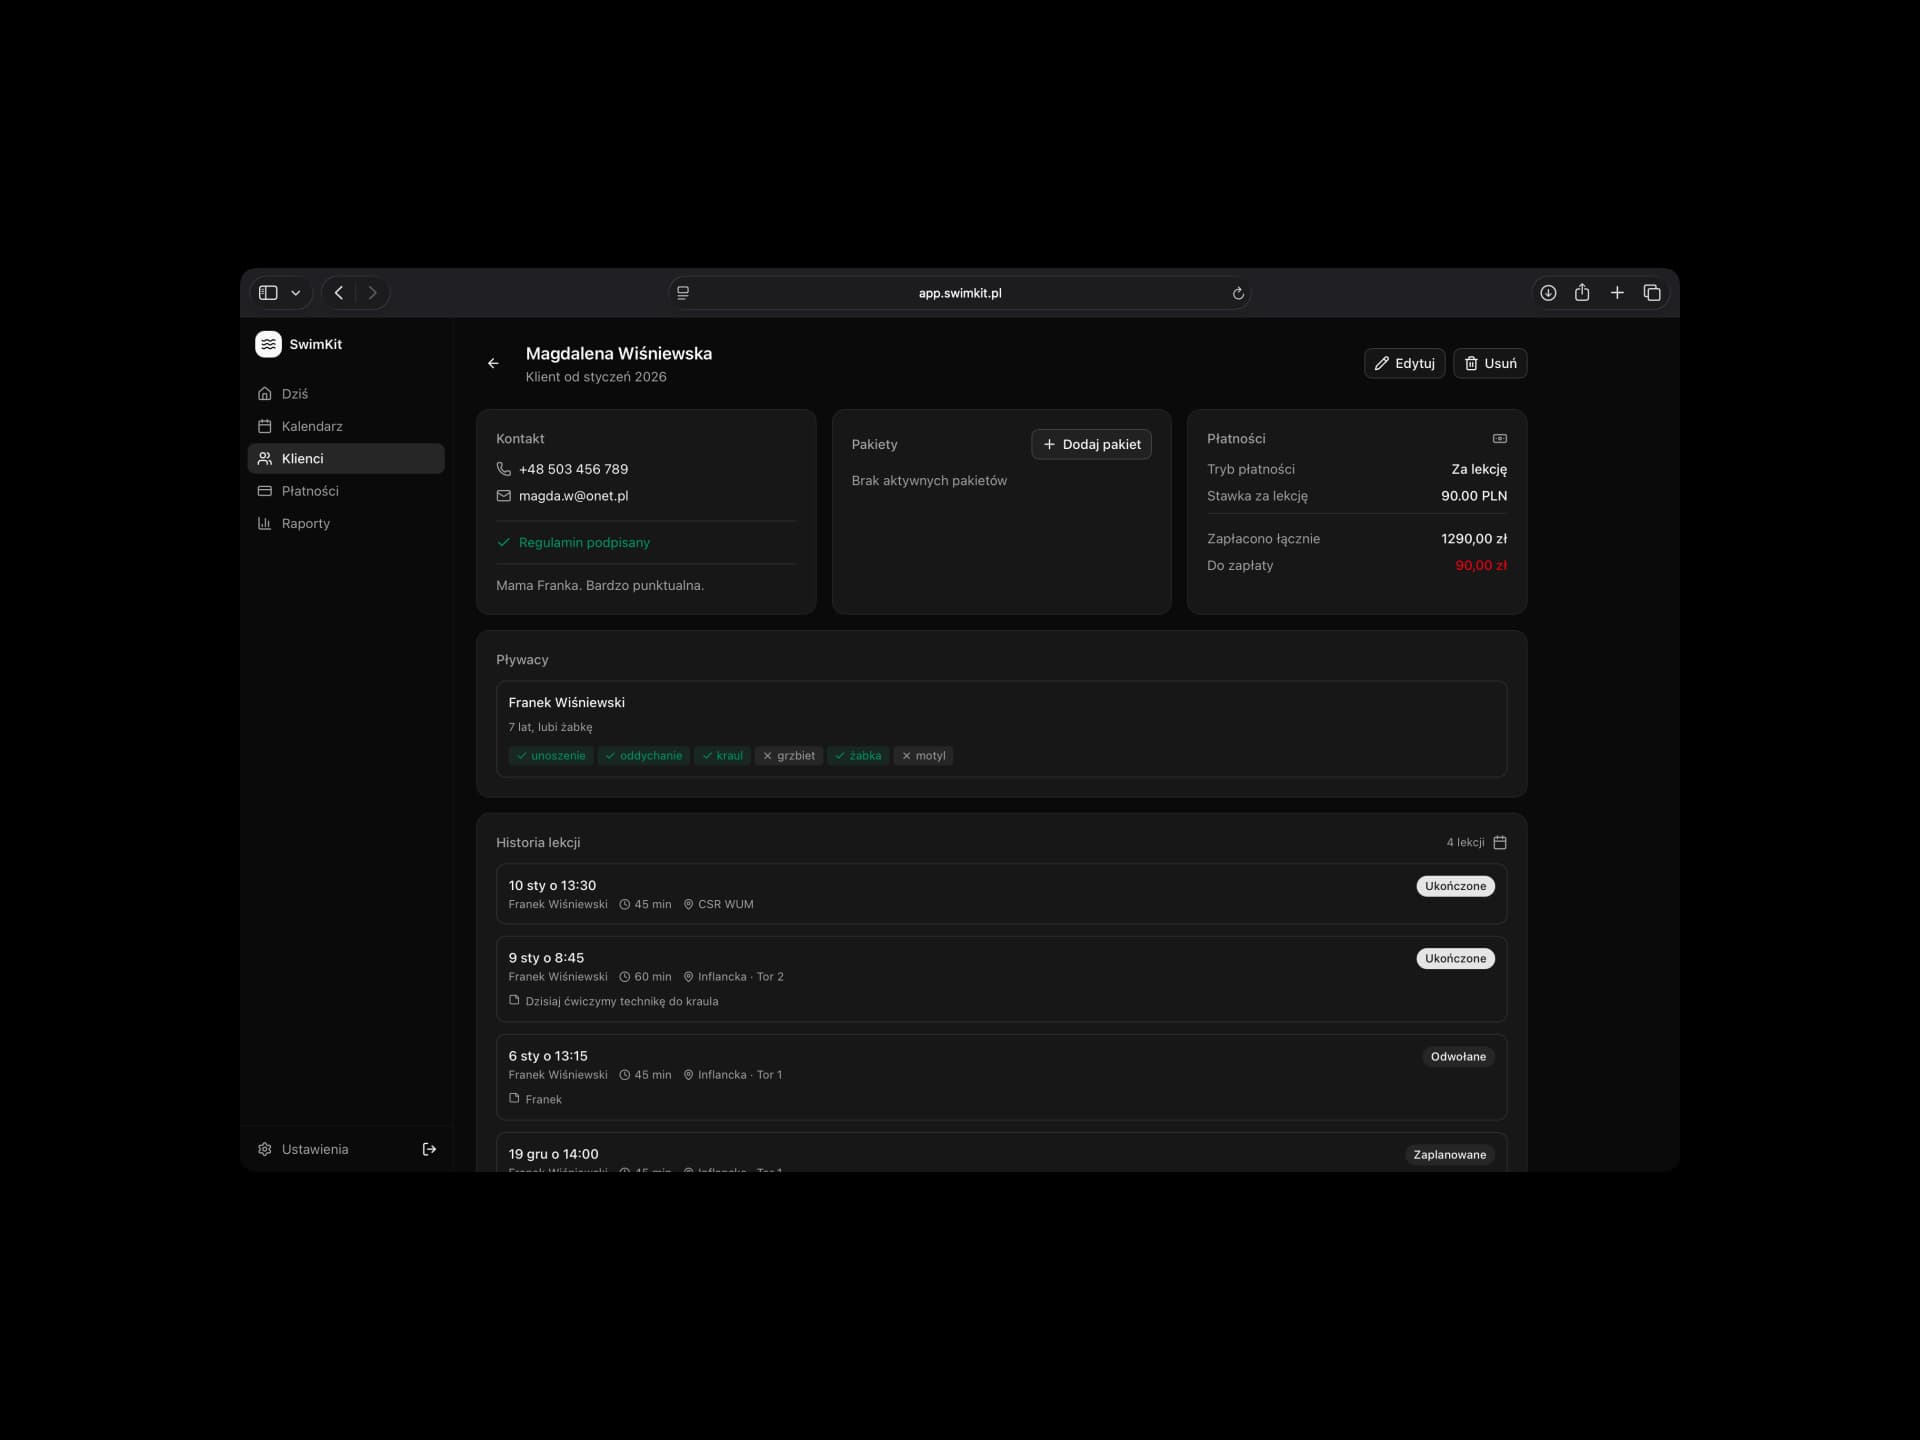Image resolution: width=1920 pixels, height=1440 pixels.
Task: Enable the 'grzbiet' skill tag
Action: [x=789, y=755]
